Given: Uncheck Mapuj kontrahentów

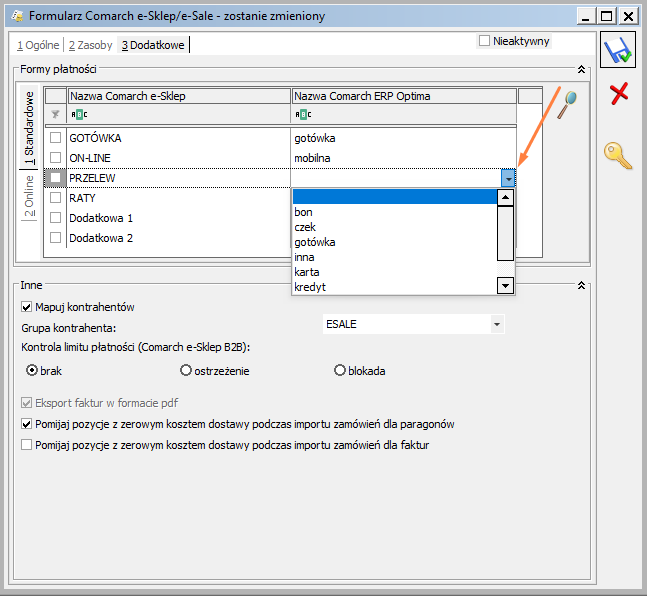Looking at the screenshot, I should tap(26, 307).
